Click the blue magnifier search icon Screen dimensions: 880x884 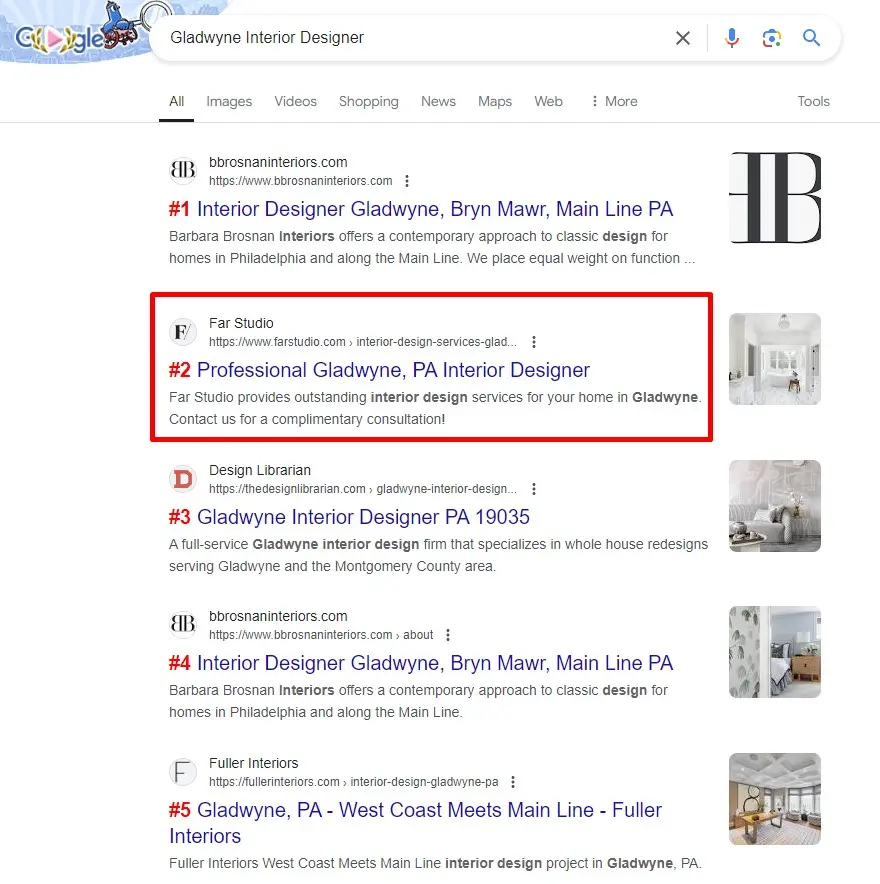pos(811,38)
